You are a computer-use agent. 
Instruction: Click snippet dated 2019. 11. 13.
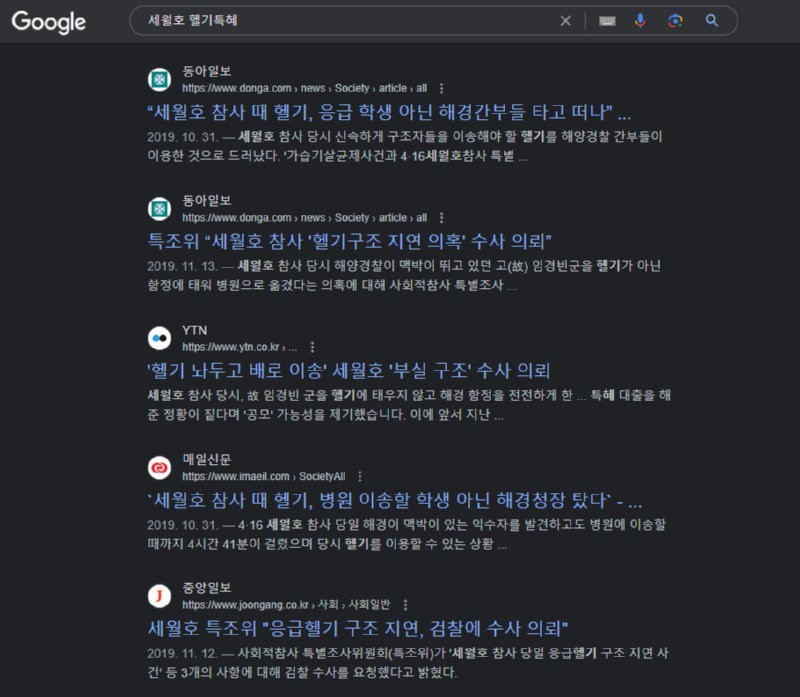click(404, 275)
